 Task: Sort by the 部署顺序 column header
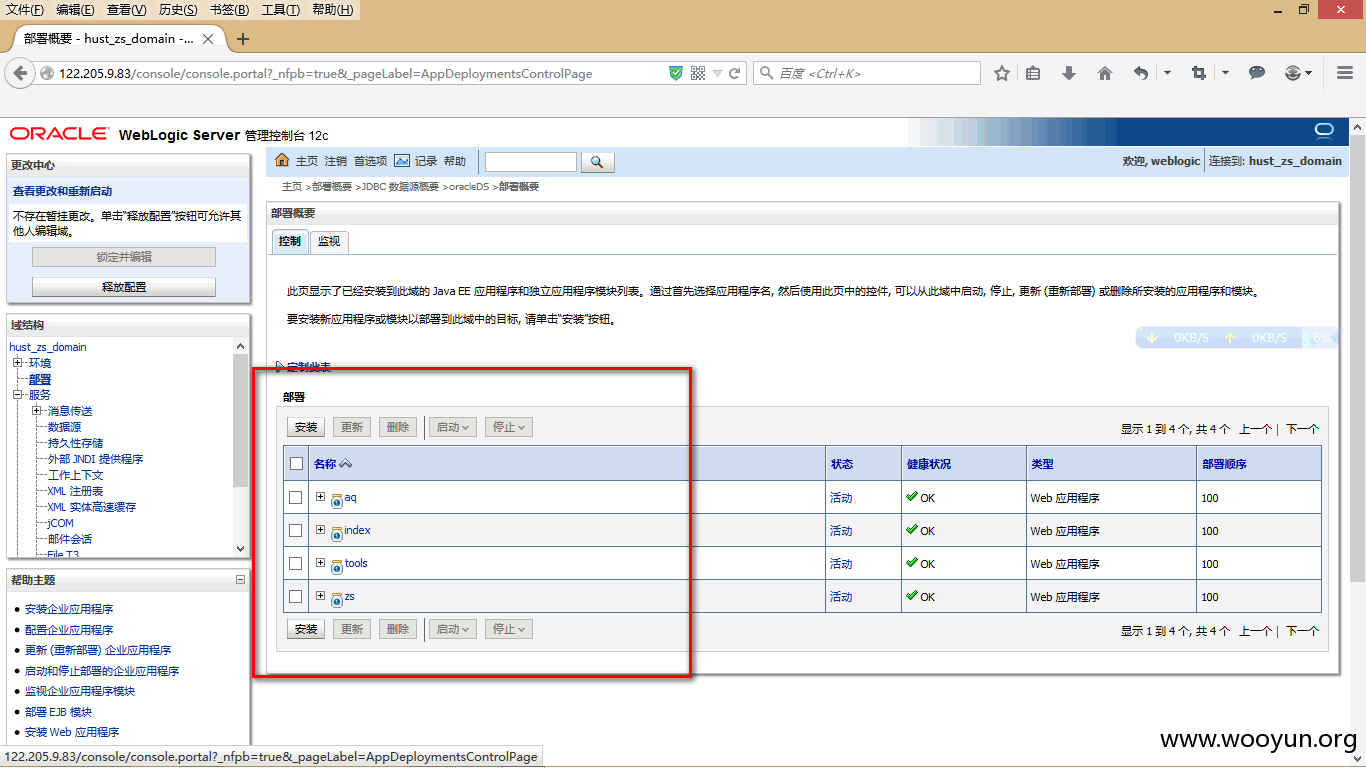1224,464
